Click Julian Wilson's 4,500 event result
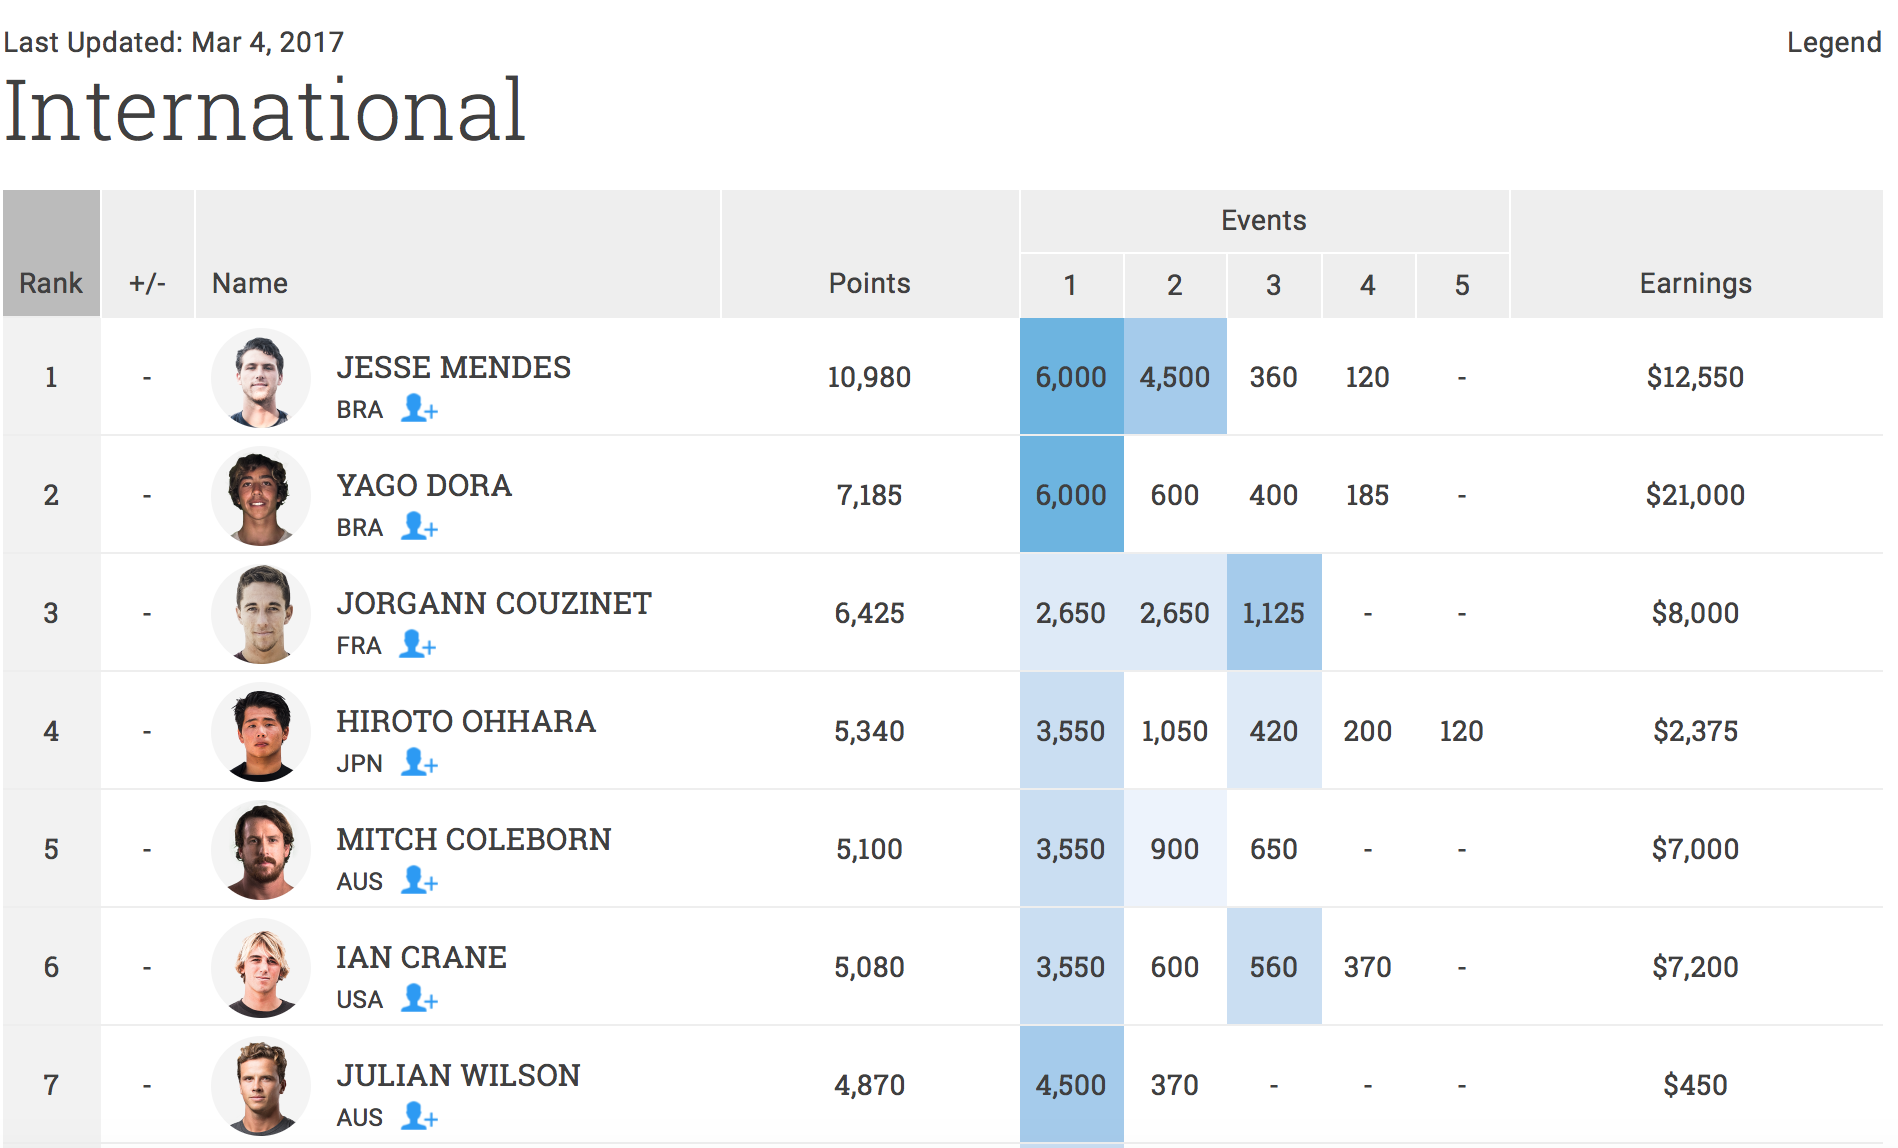 pyautogui.click(x=1070, y=1085)
